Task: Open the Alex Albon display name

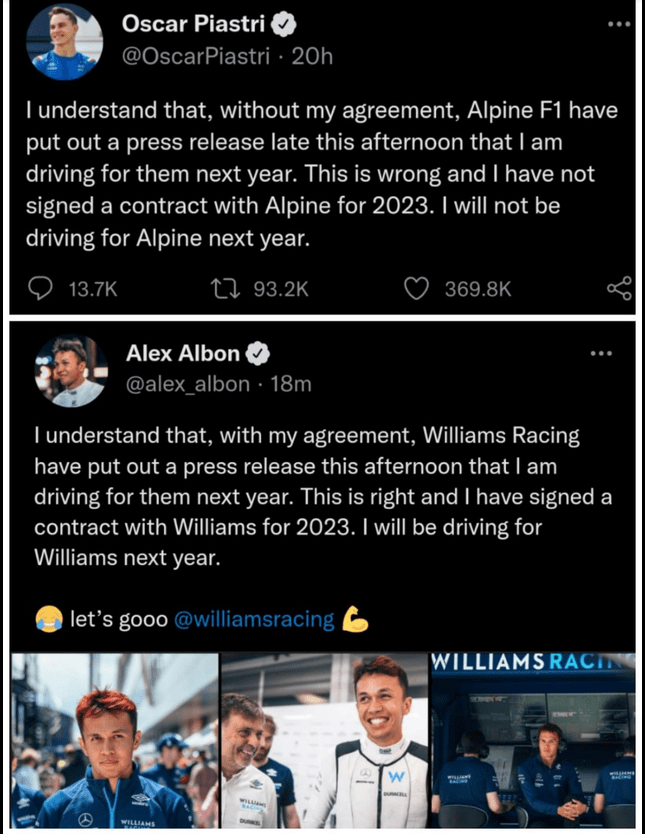Action: tap(183, 354)
